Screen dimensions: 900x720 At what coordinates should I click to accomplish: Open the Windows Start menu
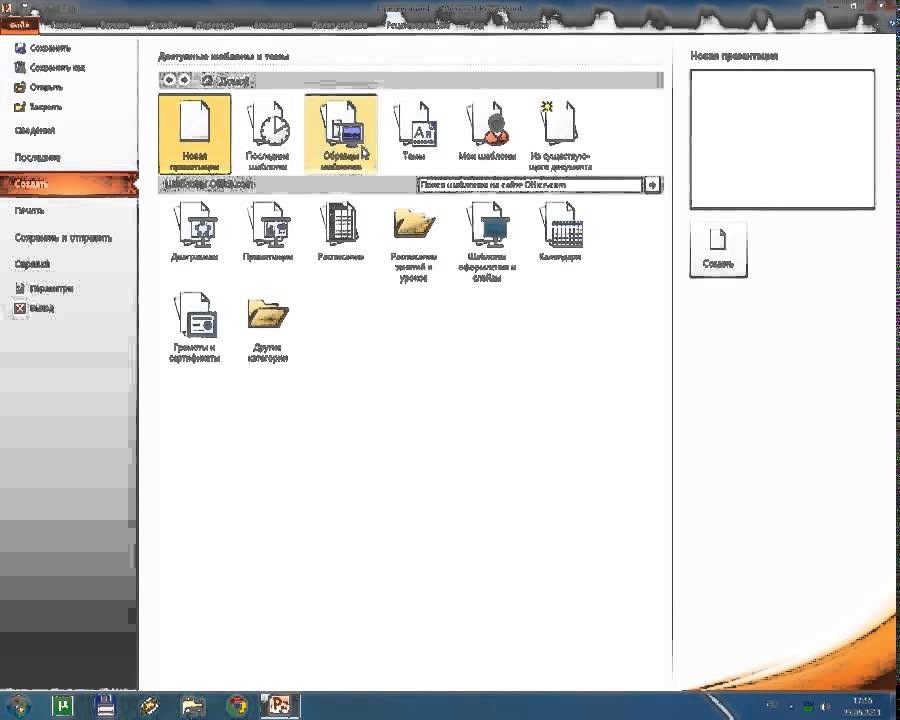19,706
